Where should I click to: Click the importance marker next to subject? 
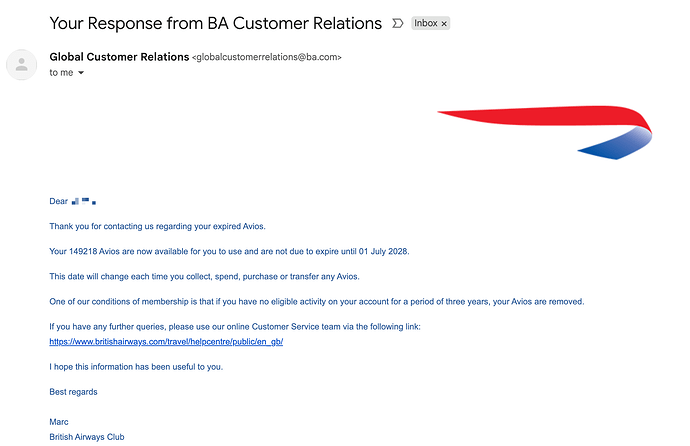point(398,23)
